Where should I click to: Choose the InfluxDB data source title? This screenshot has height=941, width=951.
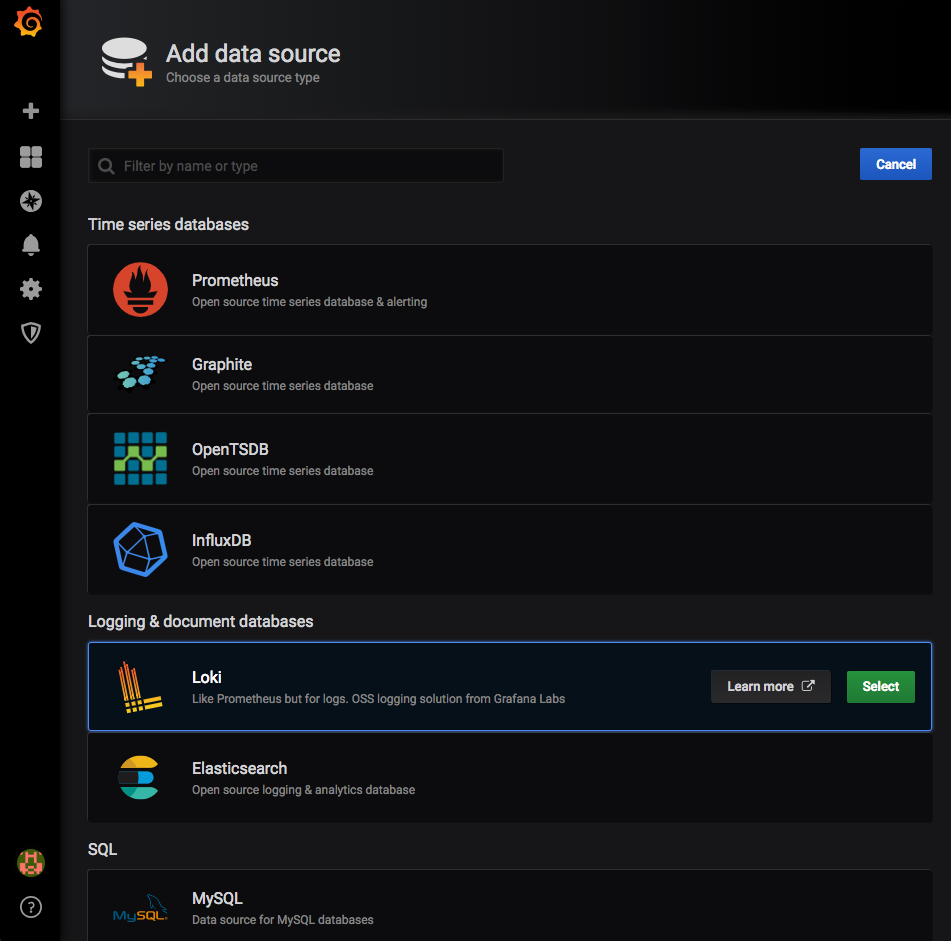(221, 540)
